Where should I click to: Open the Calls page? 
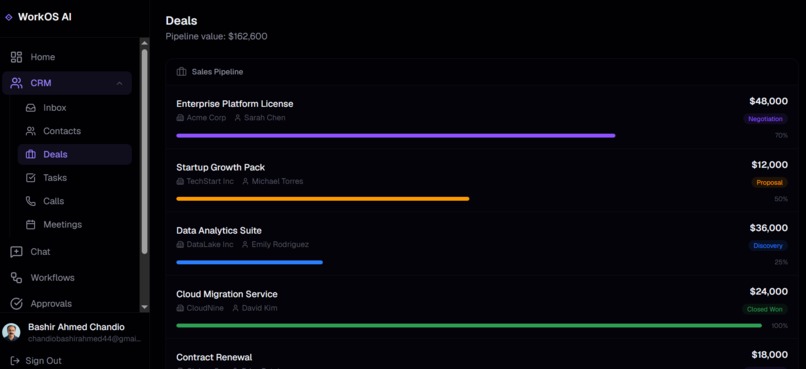pyautogui.click(x=75, y=201)
